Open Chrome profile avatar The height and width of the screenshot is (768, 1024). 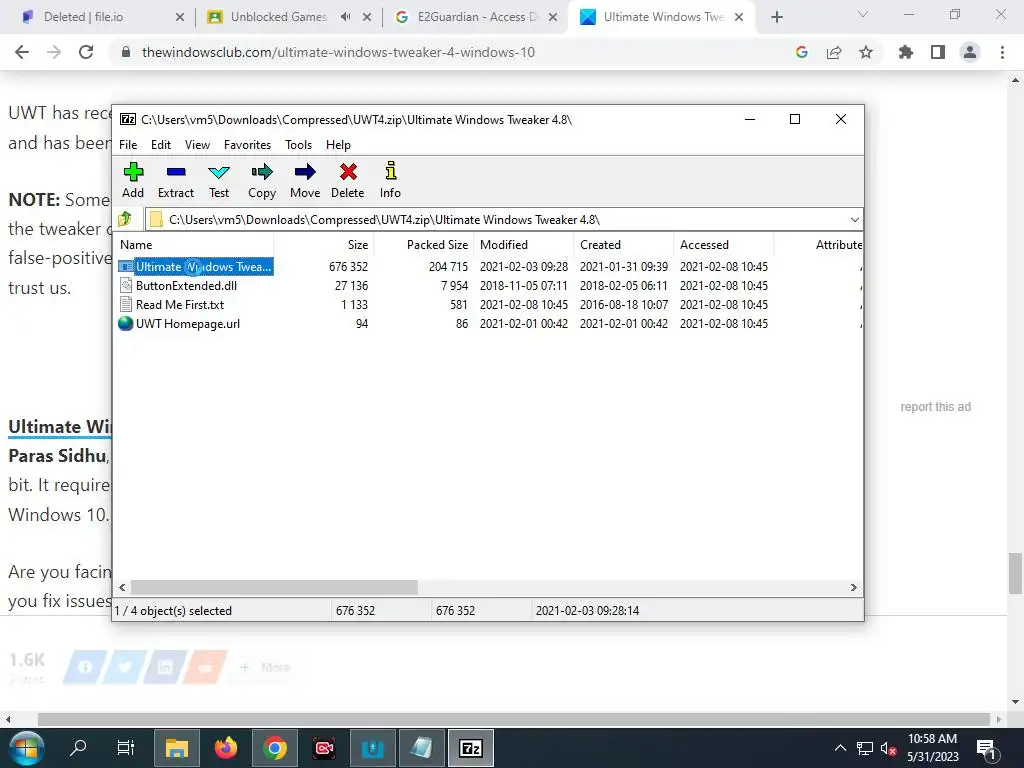tap(970, 52)
